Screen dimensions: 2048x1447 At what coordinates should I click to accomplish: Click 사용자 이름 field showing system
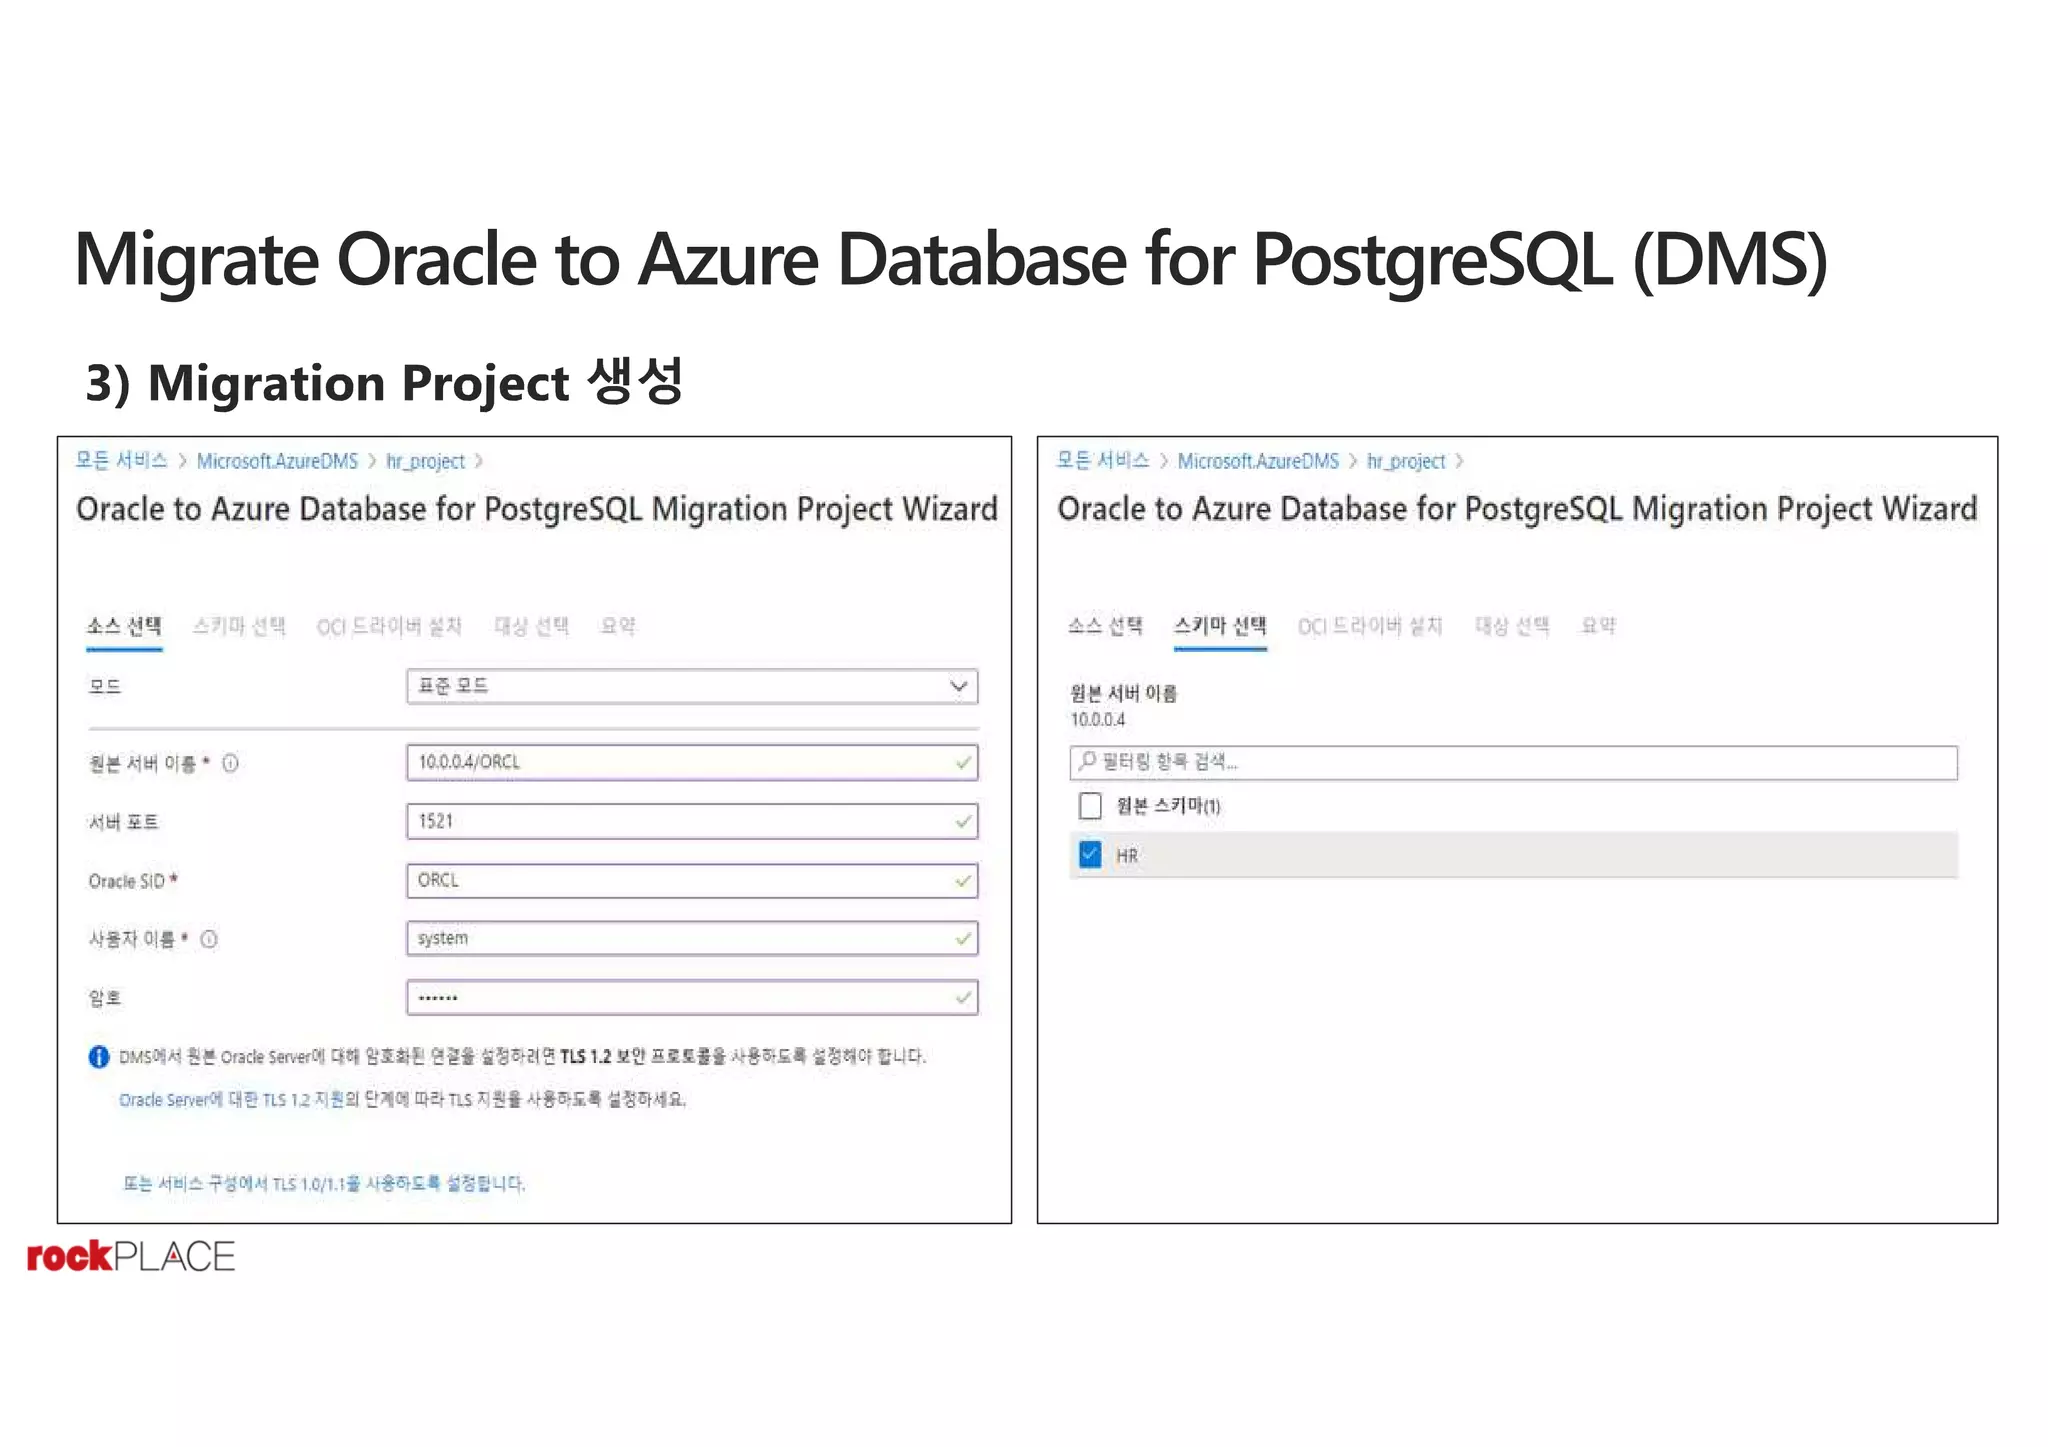point(692,939)
